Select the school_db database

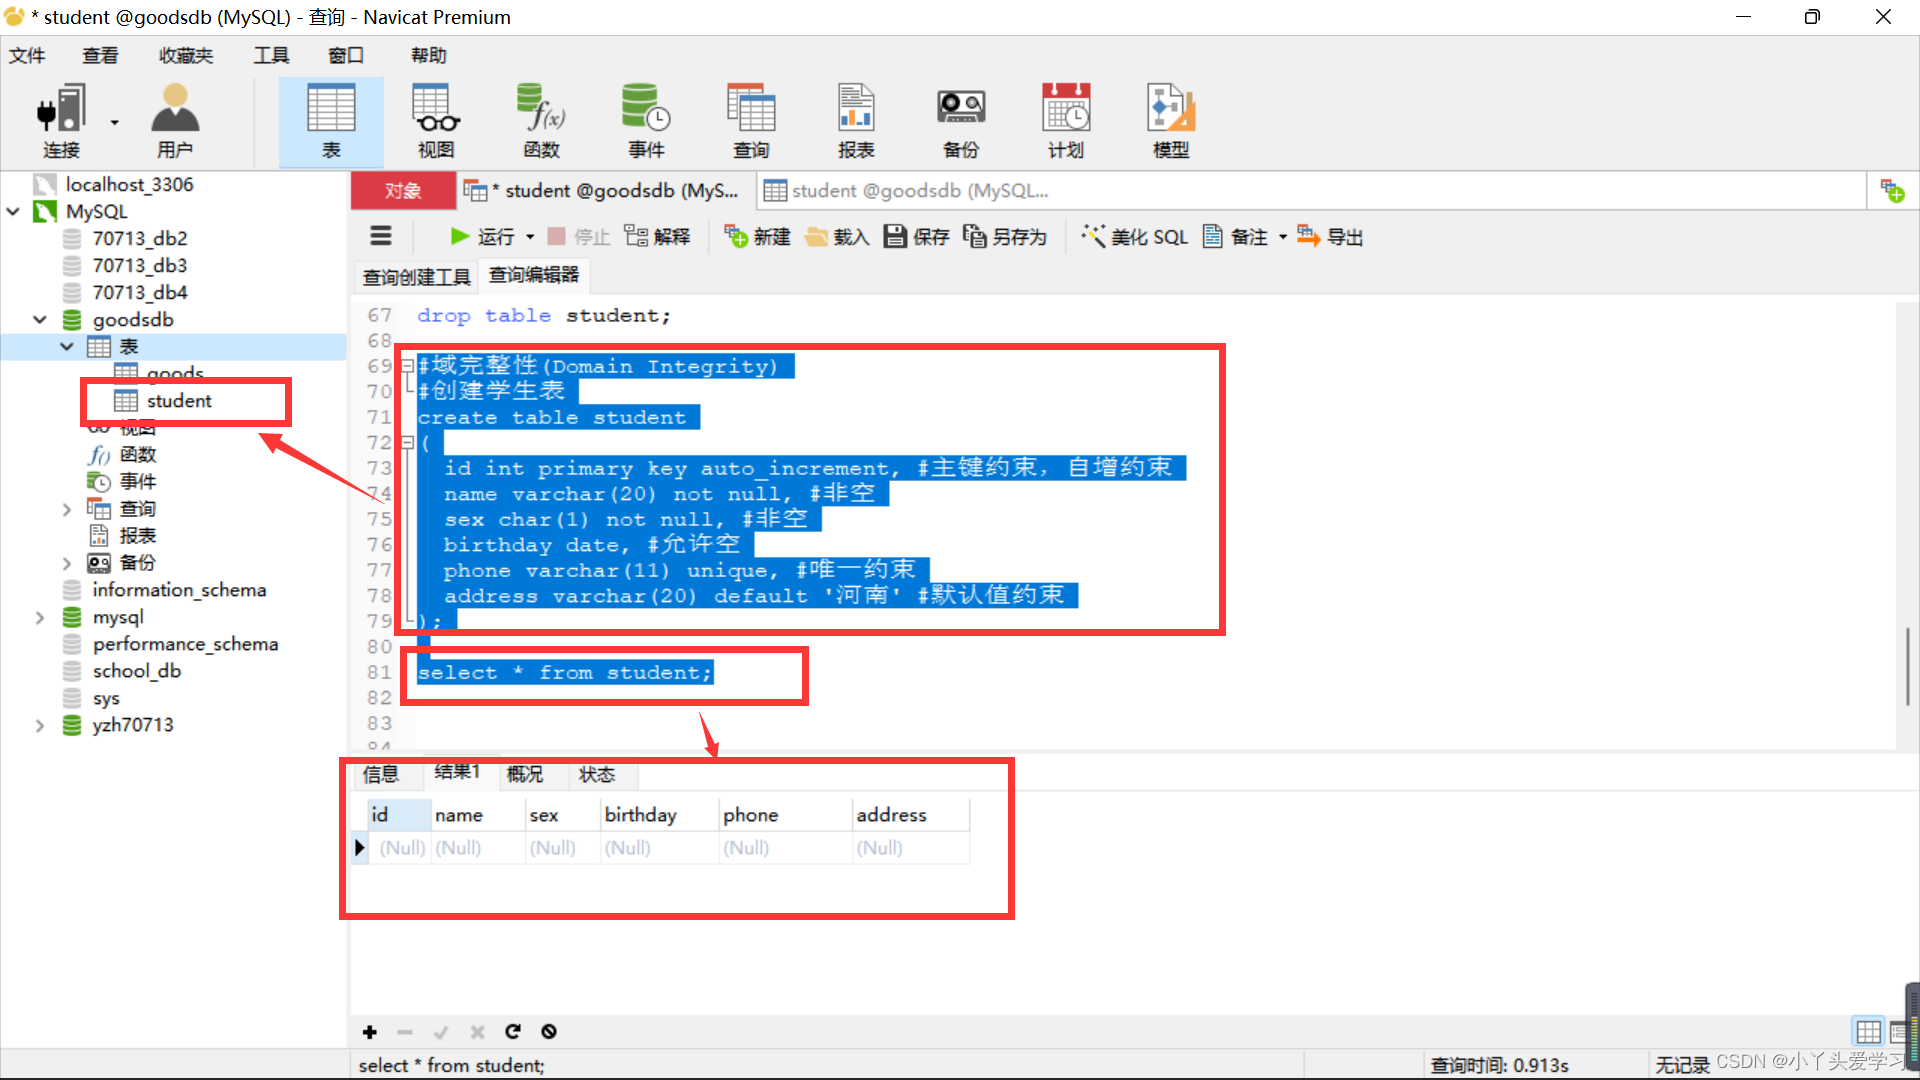[x=137, y=671]
